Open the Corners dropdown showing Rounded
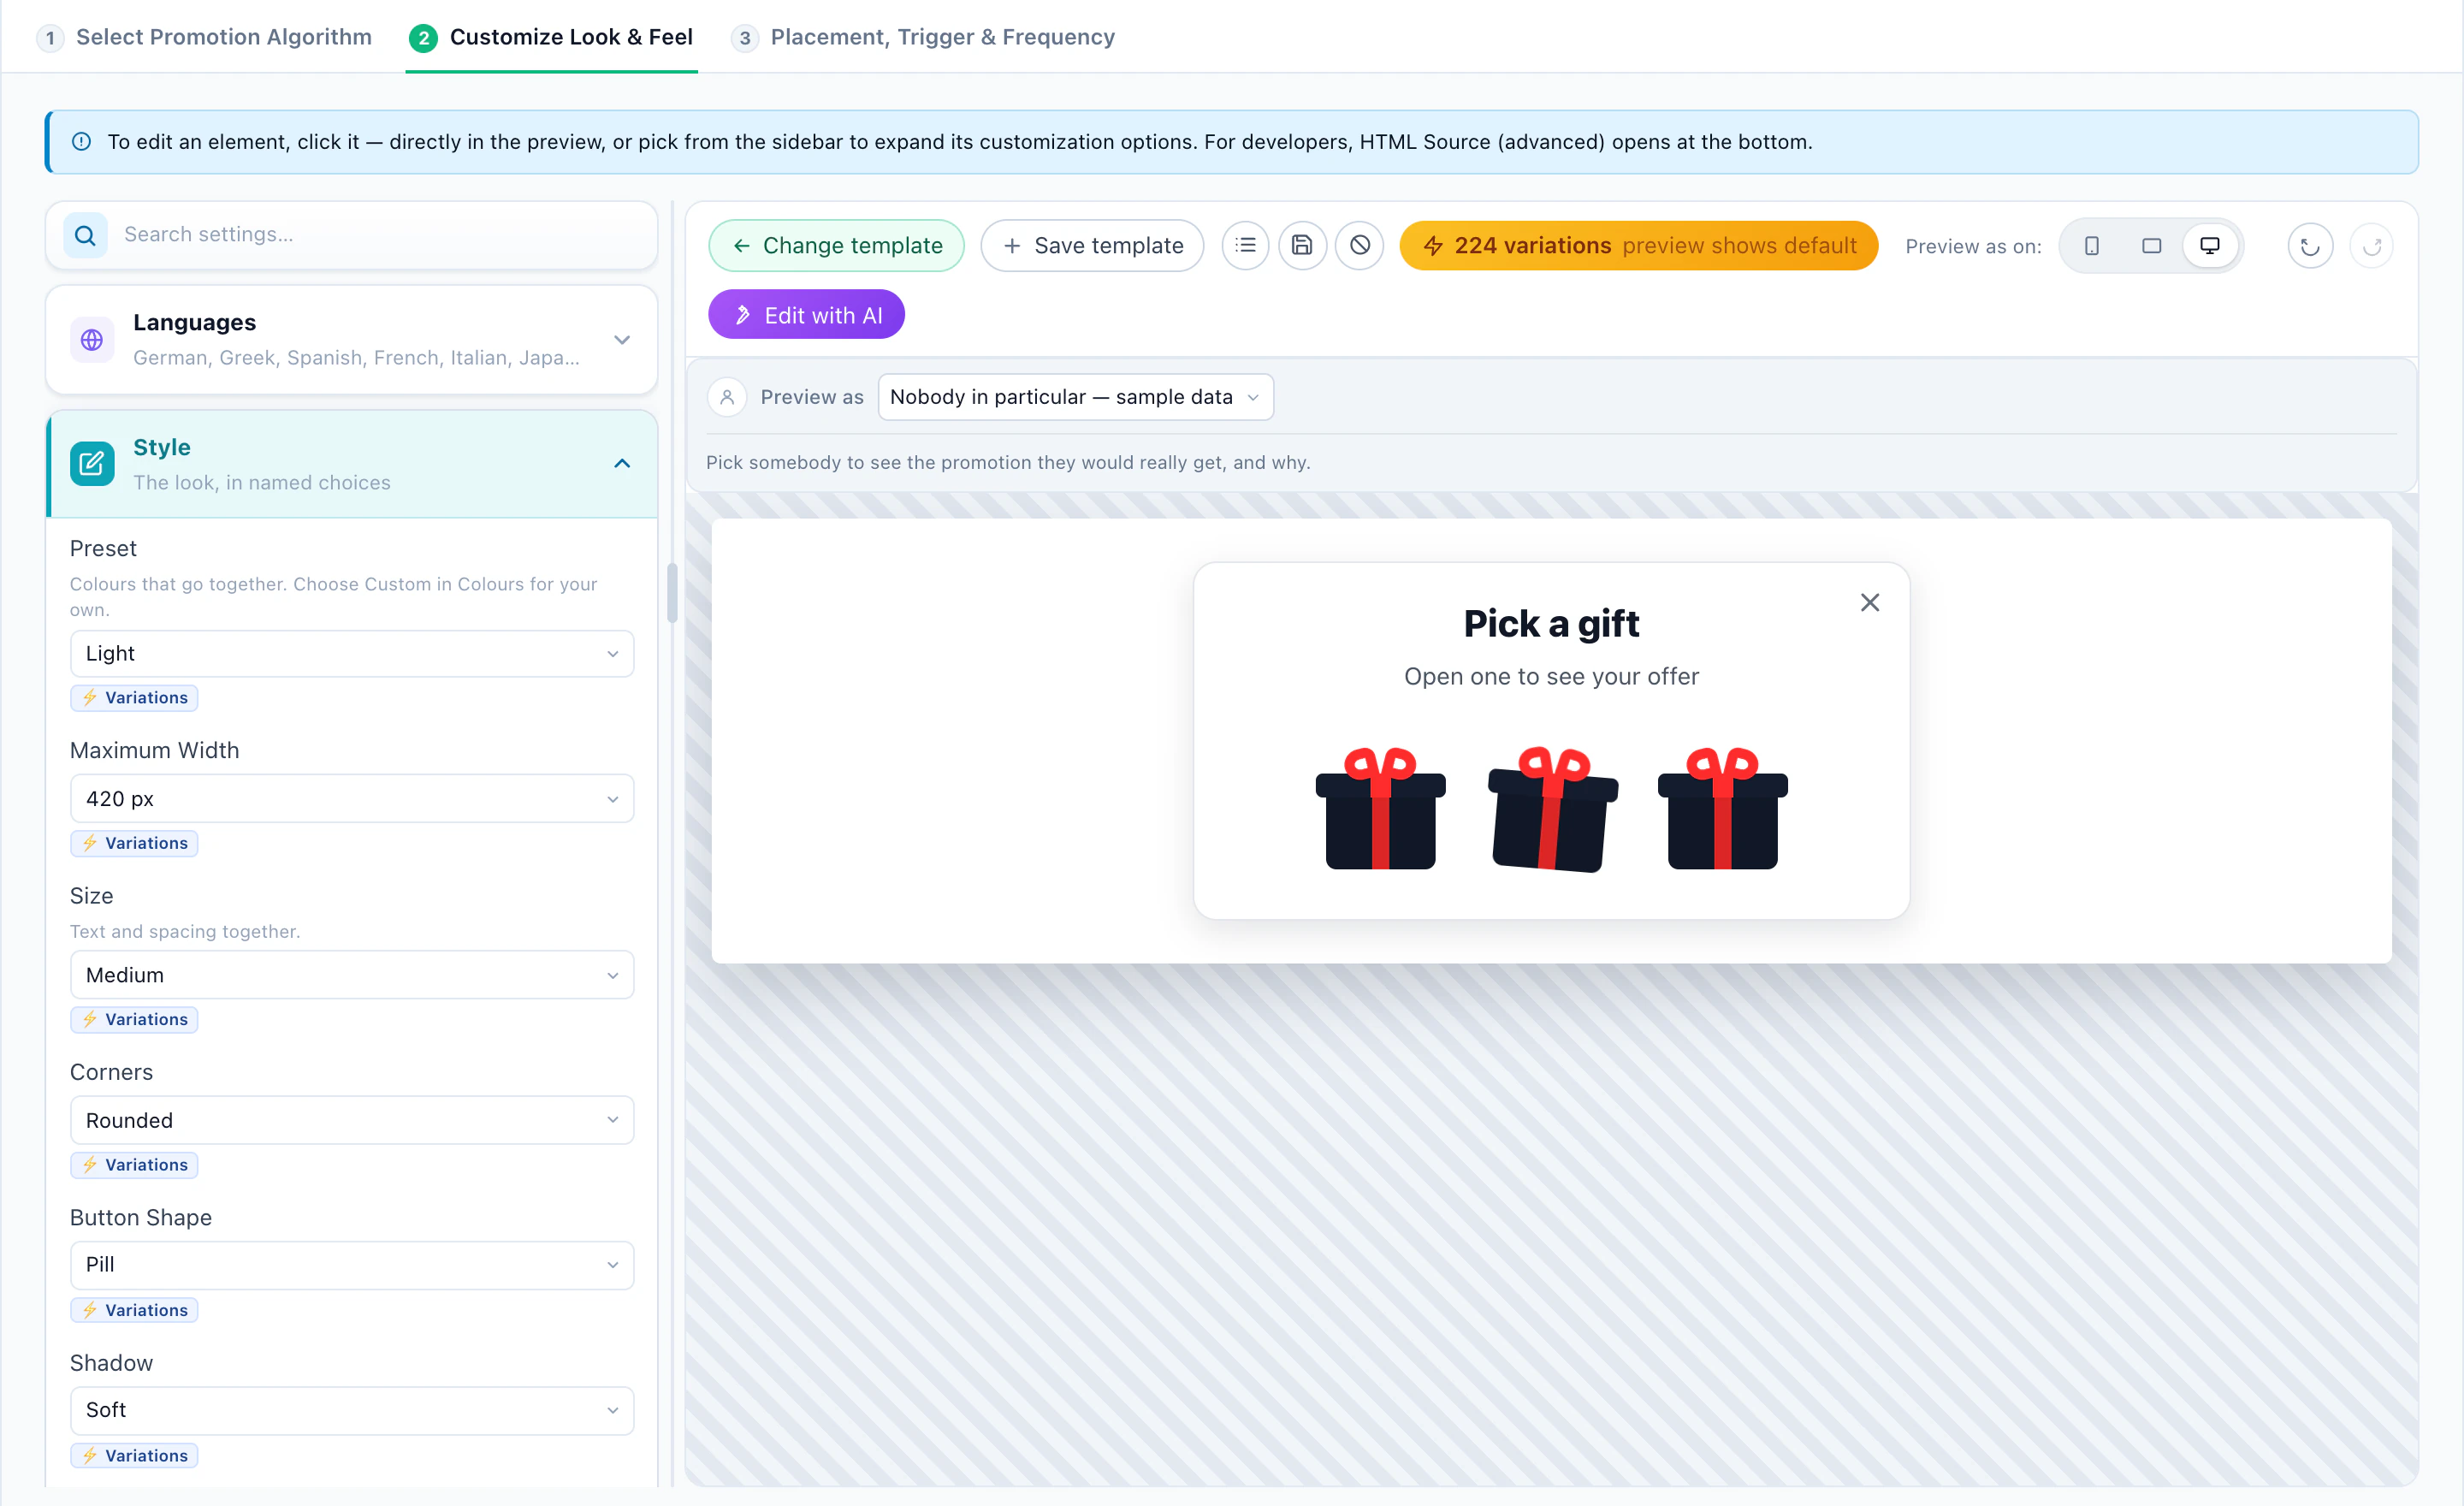The height and width of the screenshot is (1506, 2464). point(352,1120)
